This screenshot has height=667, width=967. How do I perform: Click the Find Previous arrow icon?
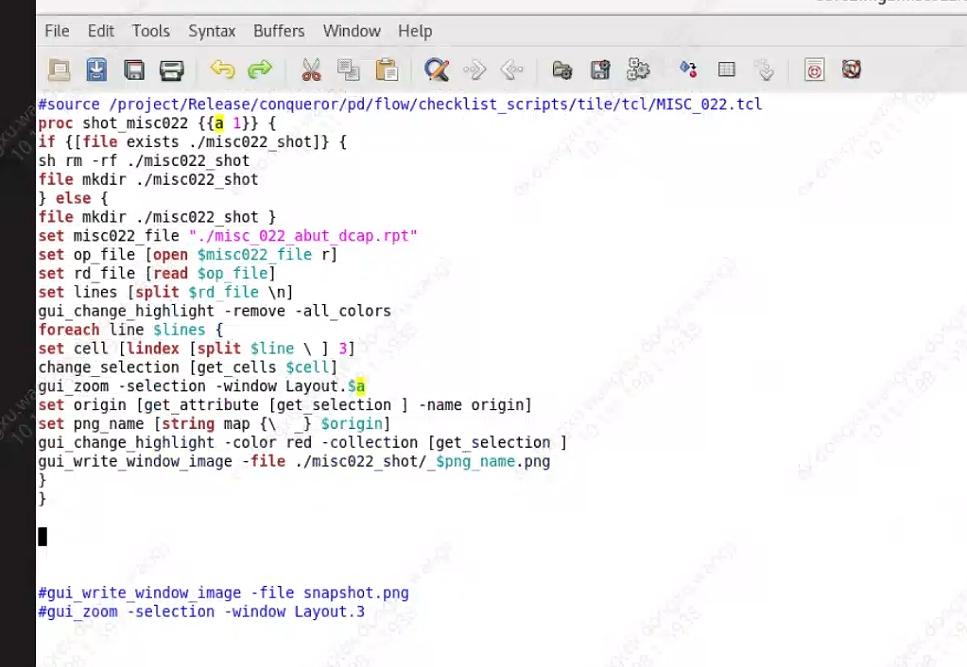[x=512, y=70]
